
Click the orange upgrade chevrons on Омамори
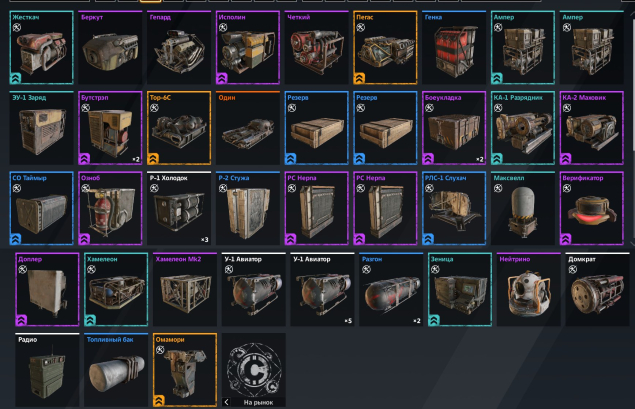159,401
